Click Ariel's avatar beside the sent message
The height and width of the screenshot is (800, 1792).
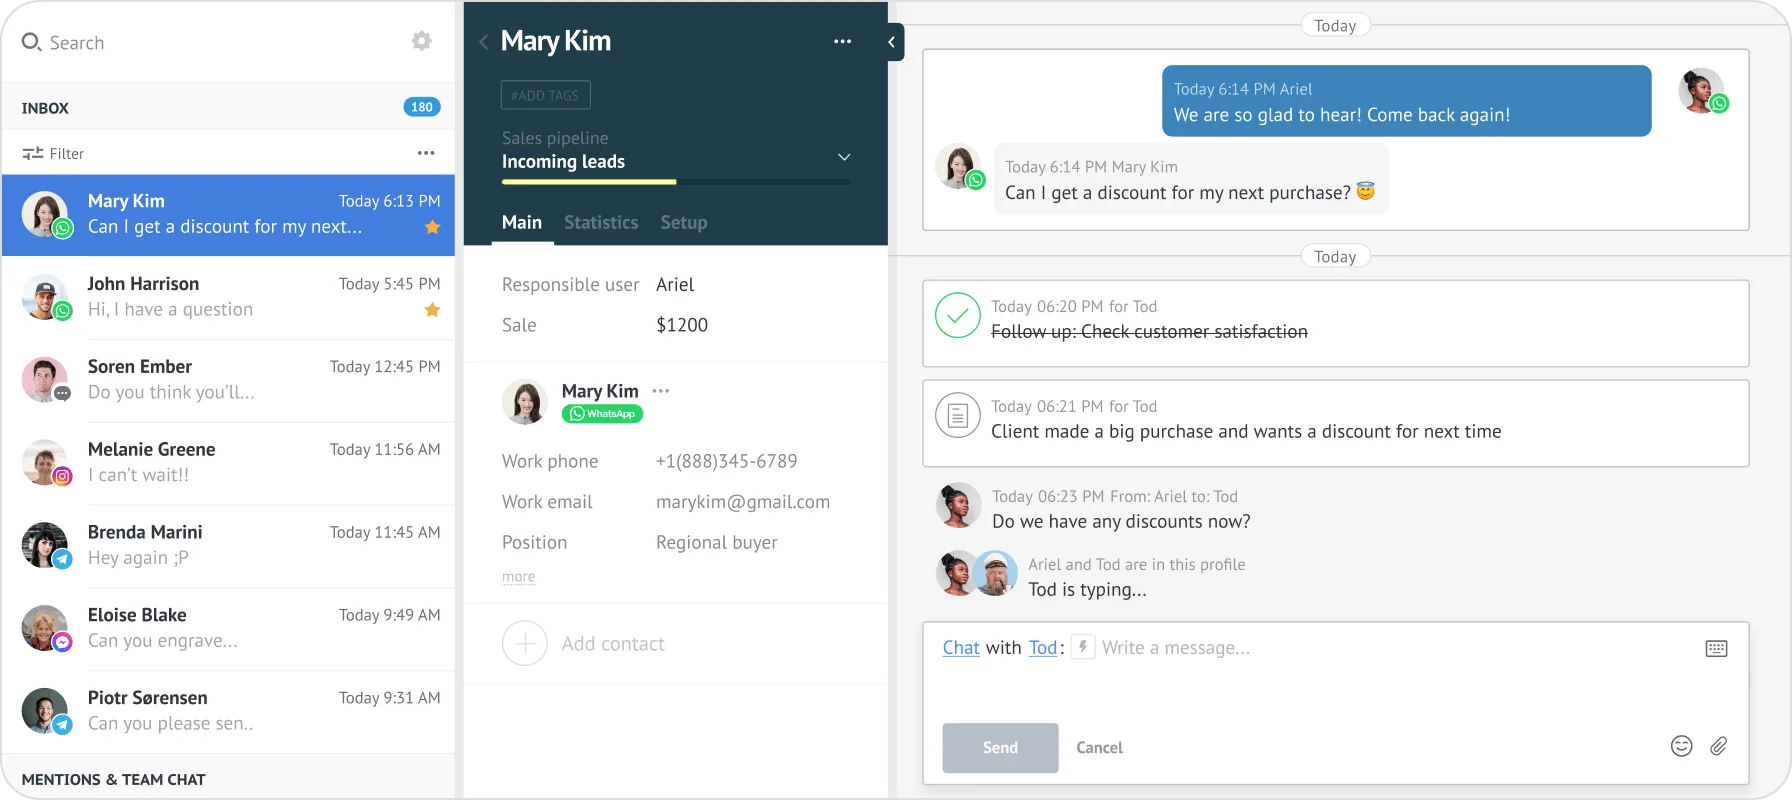tap(1702, 91)
